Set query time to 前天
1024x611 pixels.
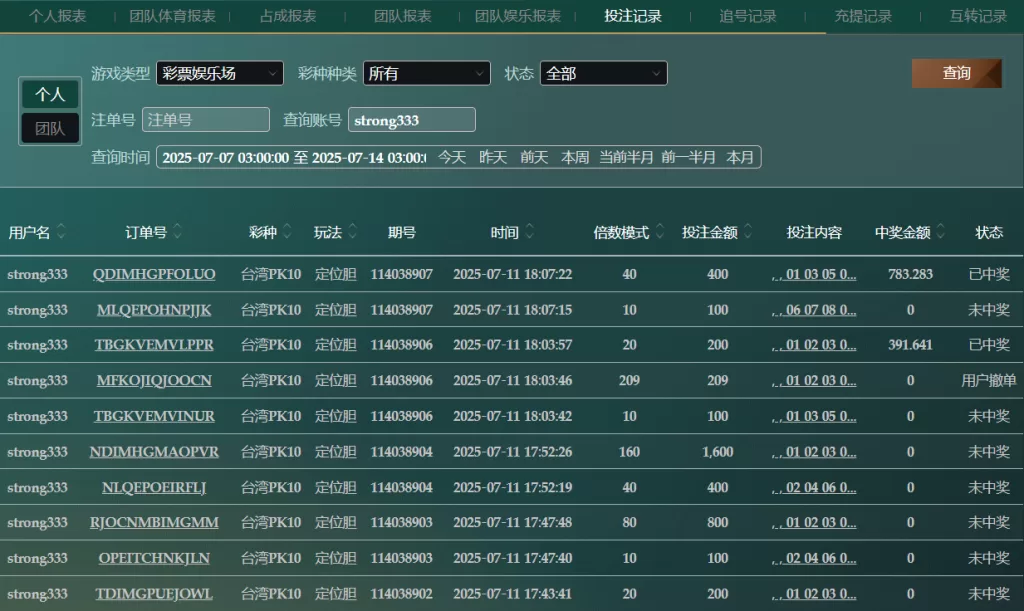tap(534, 157)
